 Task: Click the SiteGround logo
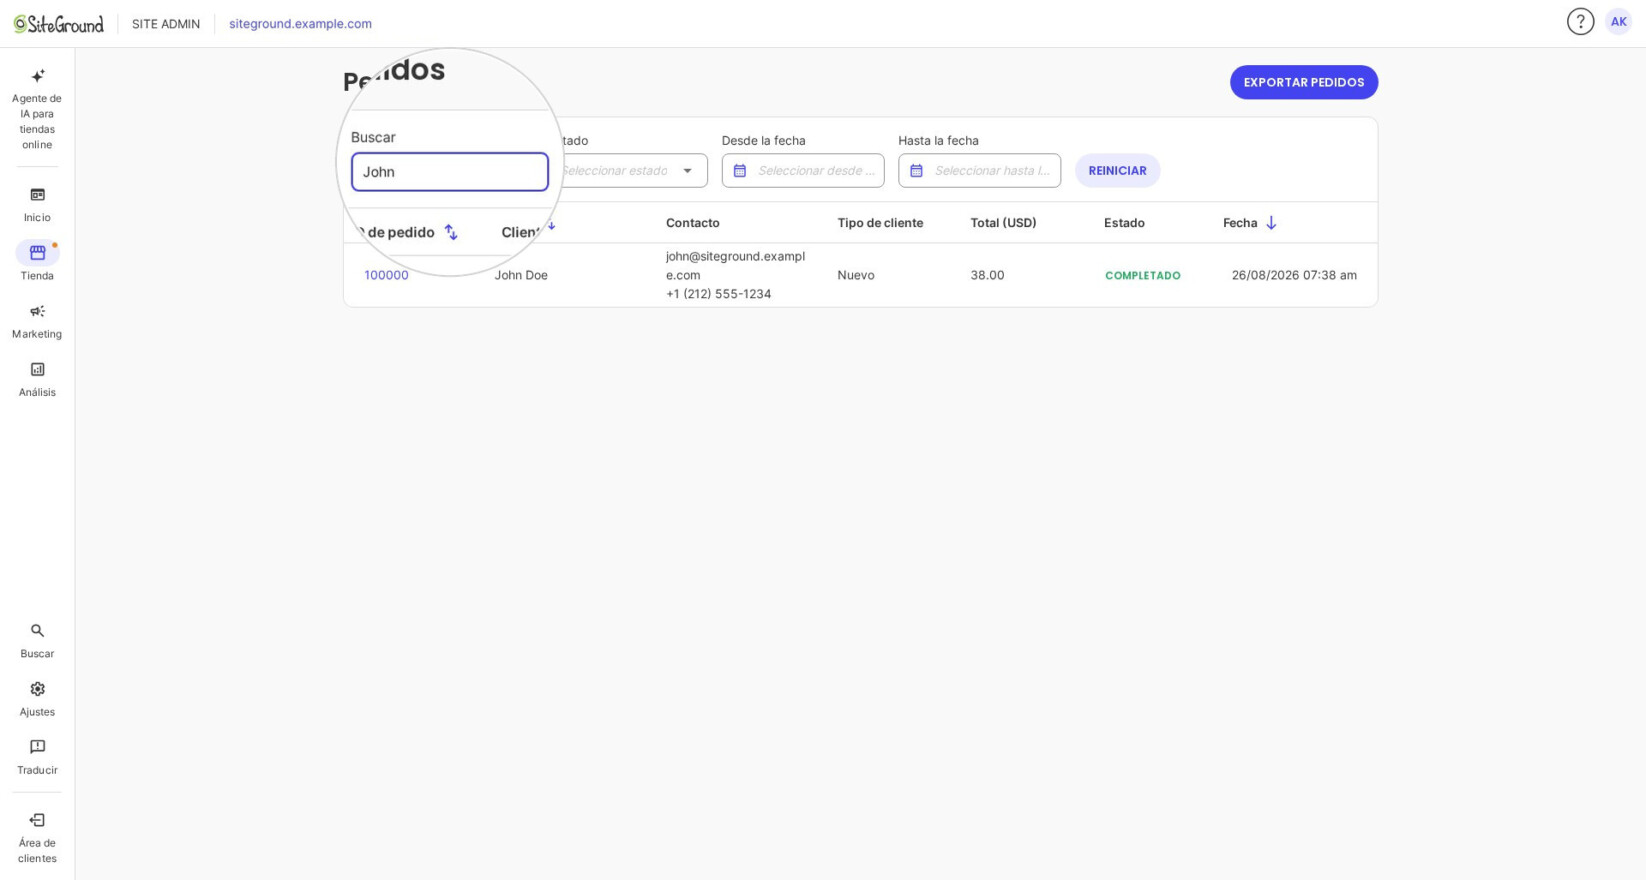pyautogui.click(x=58, y=24)
